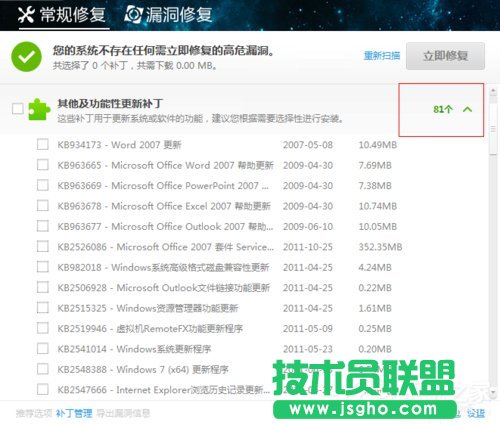This screenshot has width=500, height=425.
Task: Click the size value 0.22MB
Action: (375, 288)
